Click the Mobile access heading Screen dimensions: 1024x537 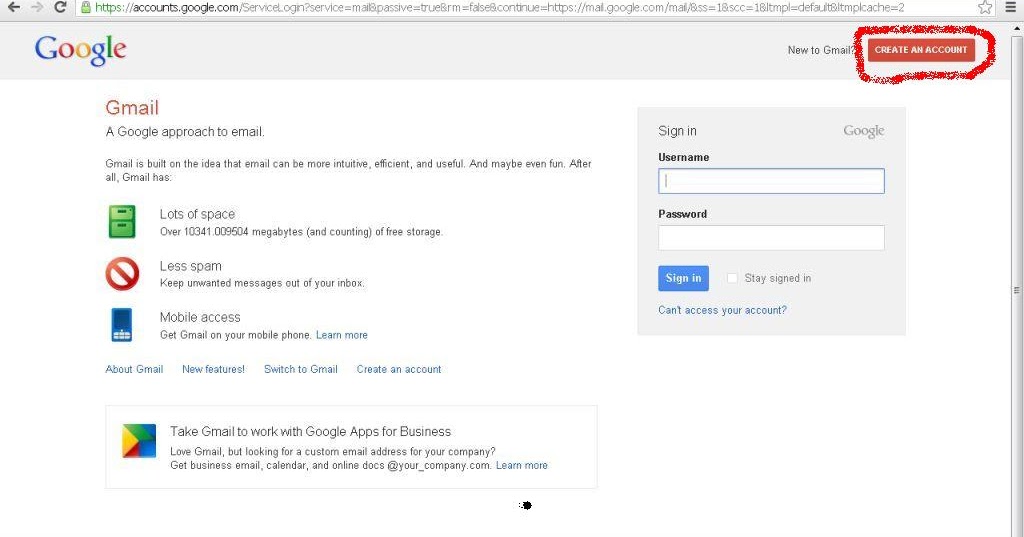pyautogui.click(x=200, y=317)
